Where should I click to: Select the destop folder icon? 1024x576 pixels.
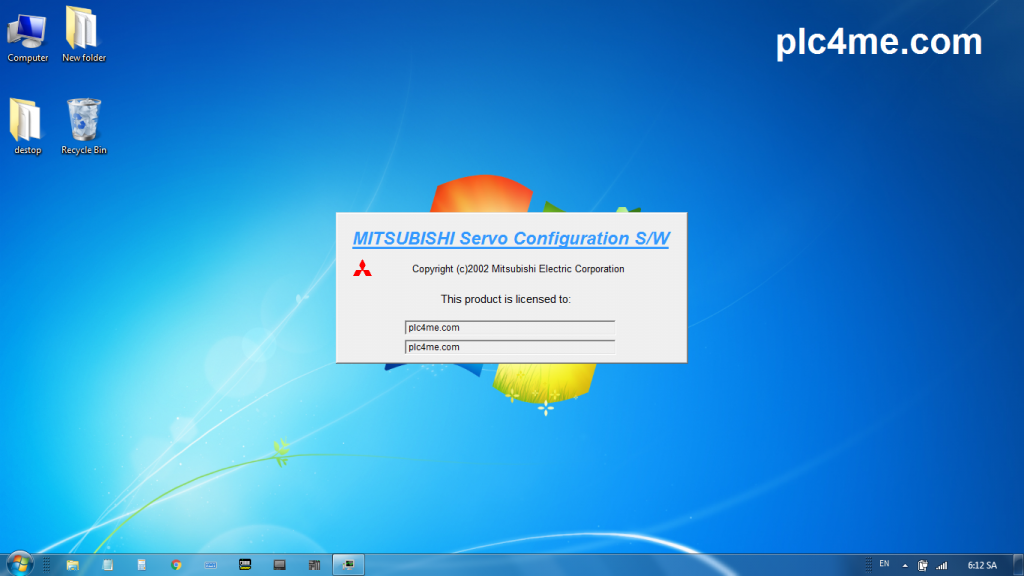tap(27, 127)
